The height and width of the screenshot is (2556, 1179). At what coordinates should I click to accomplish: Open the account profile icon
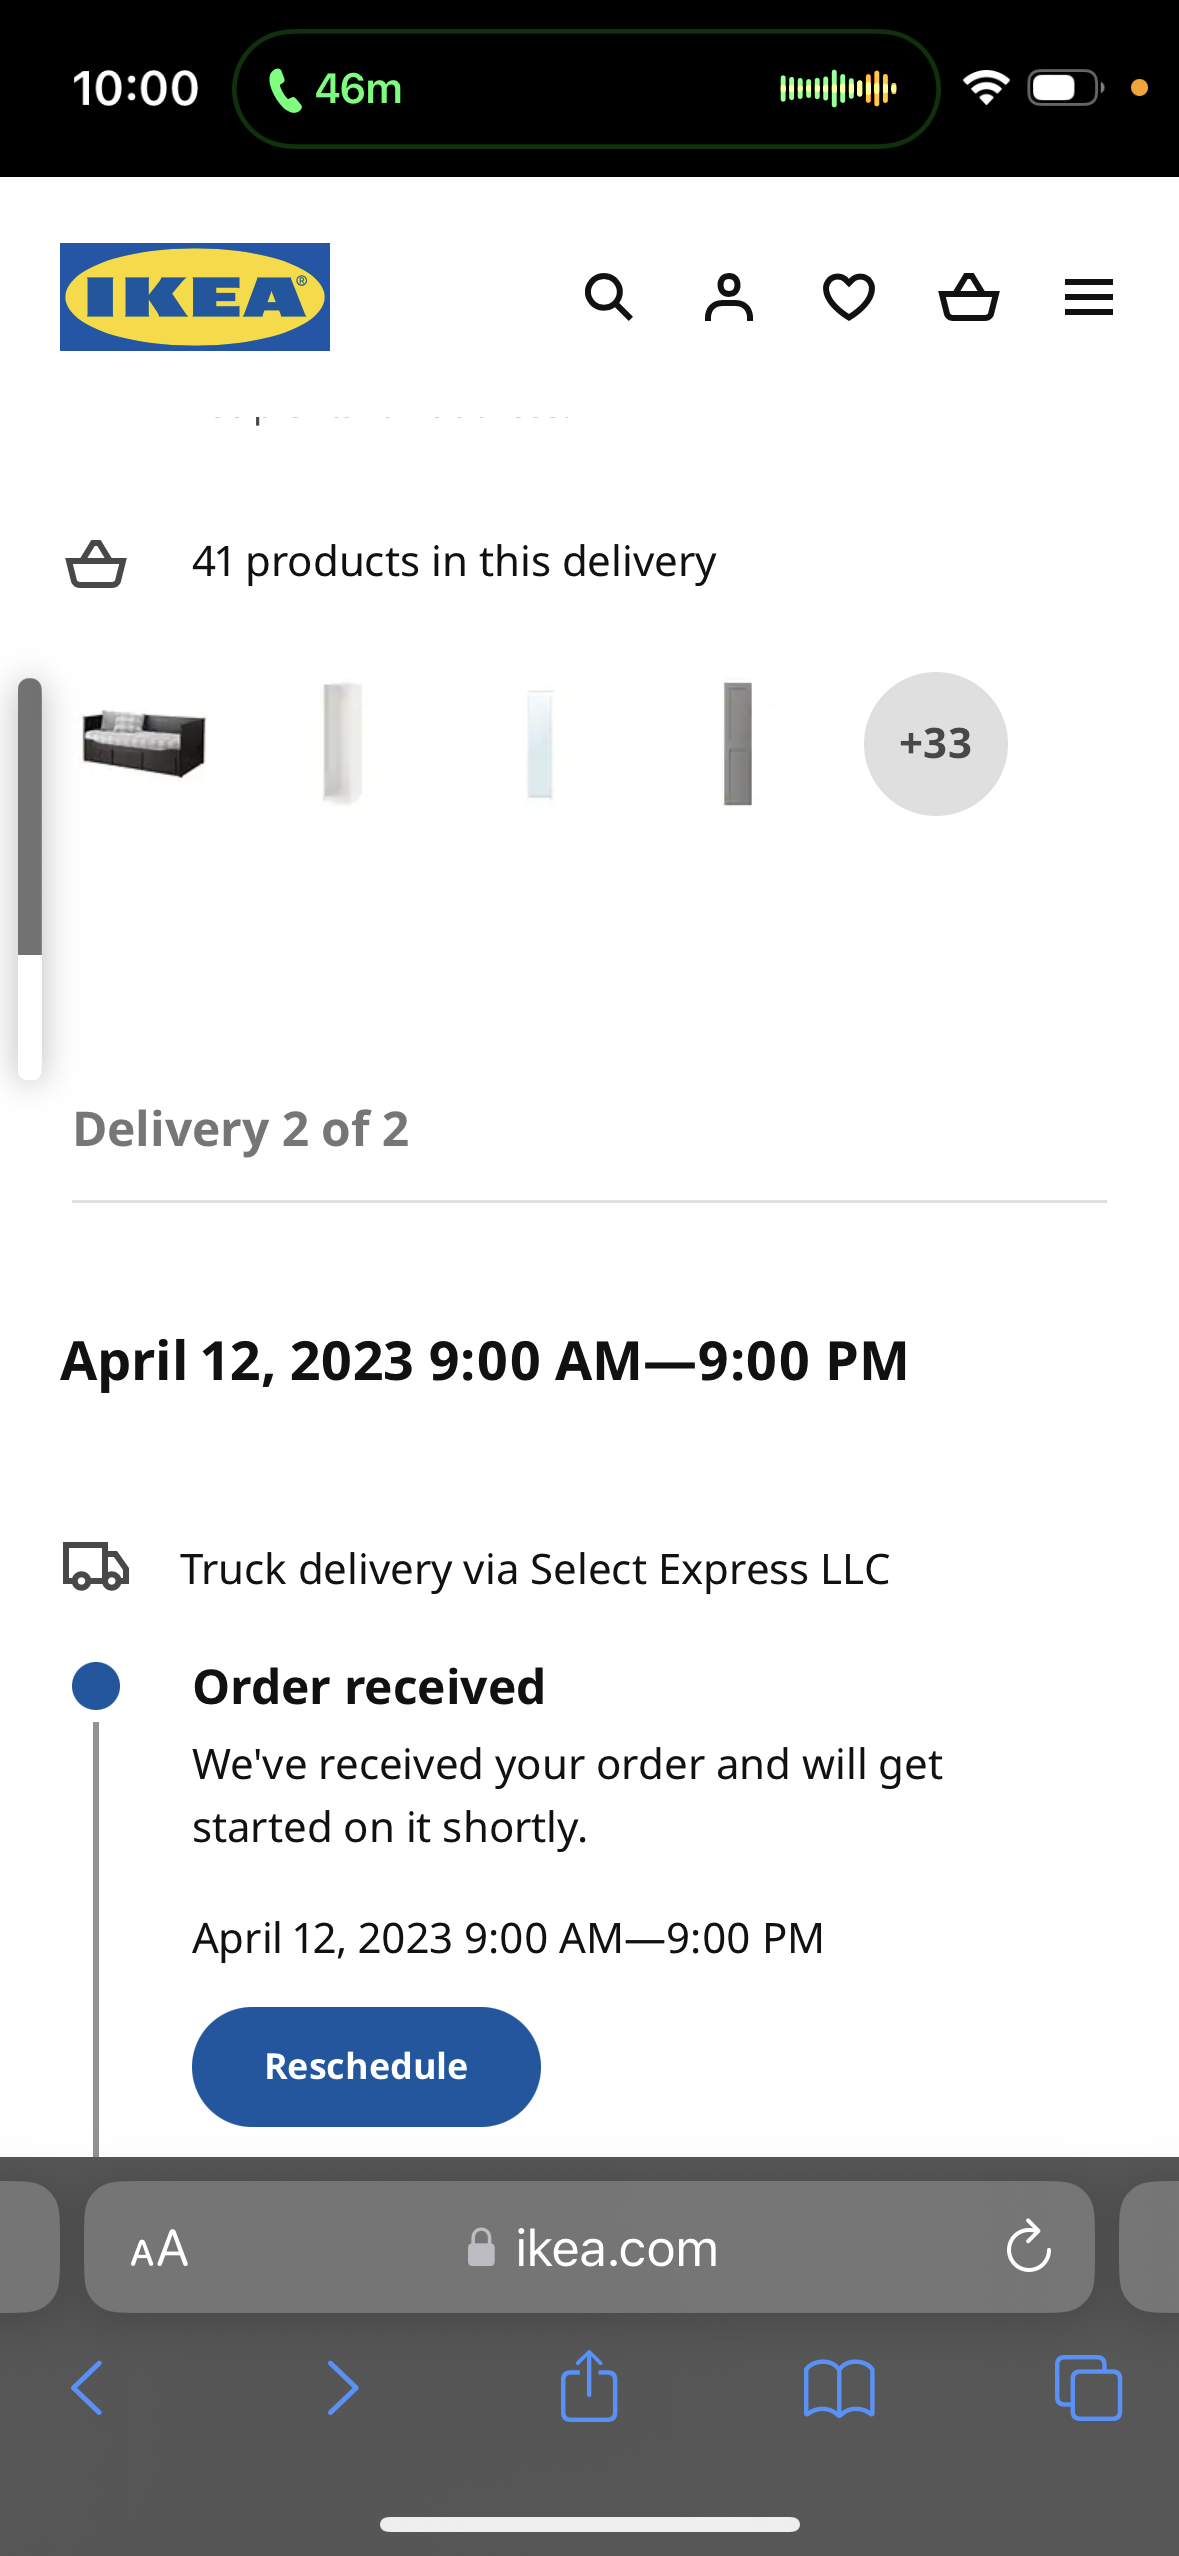[x=729, y=297]
